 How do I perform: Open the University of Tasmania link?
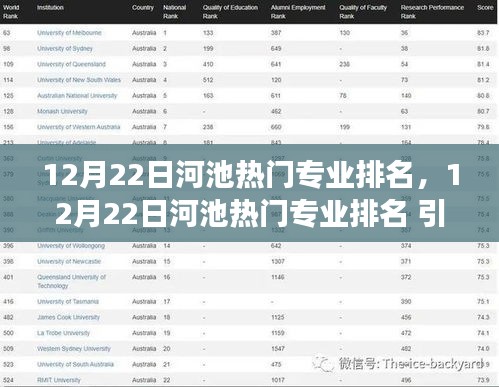point(68,301)
